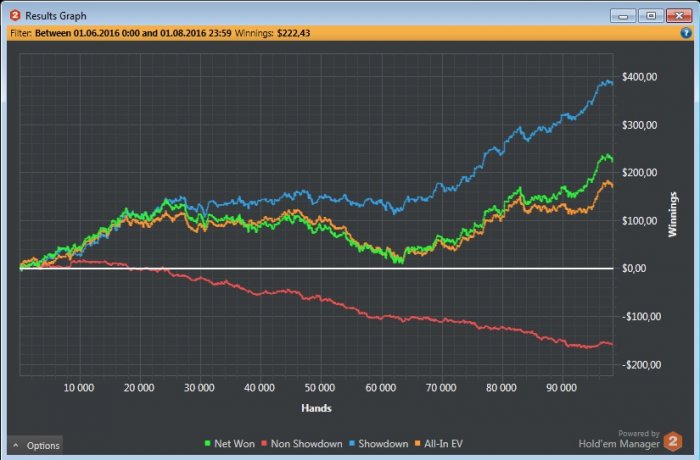Click the Non Showdown legend label
Screen dimensions: 700x460
pos(306,443)
